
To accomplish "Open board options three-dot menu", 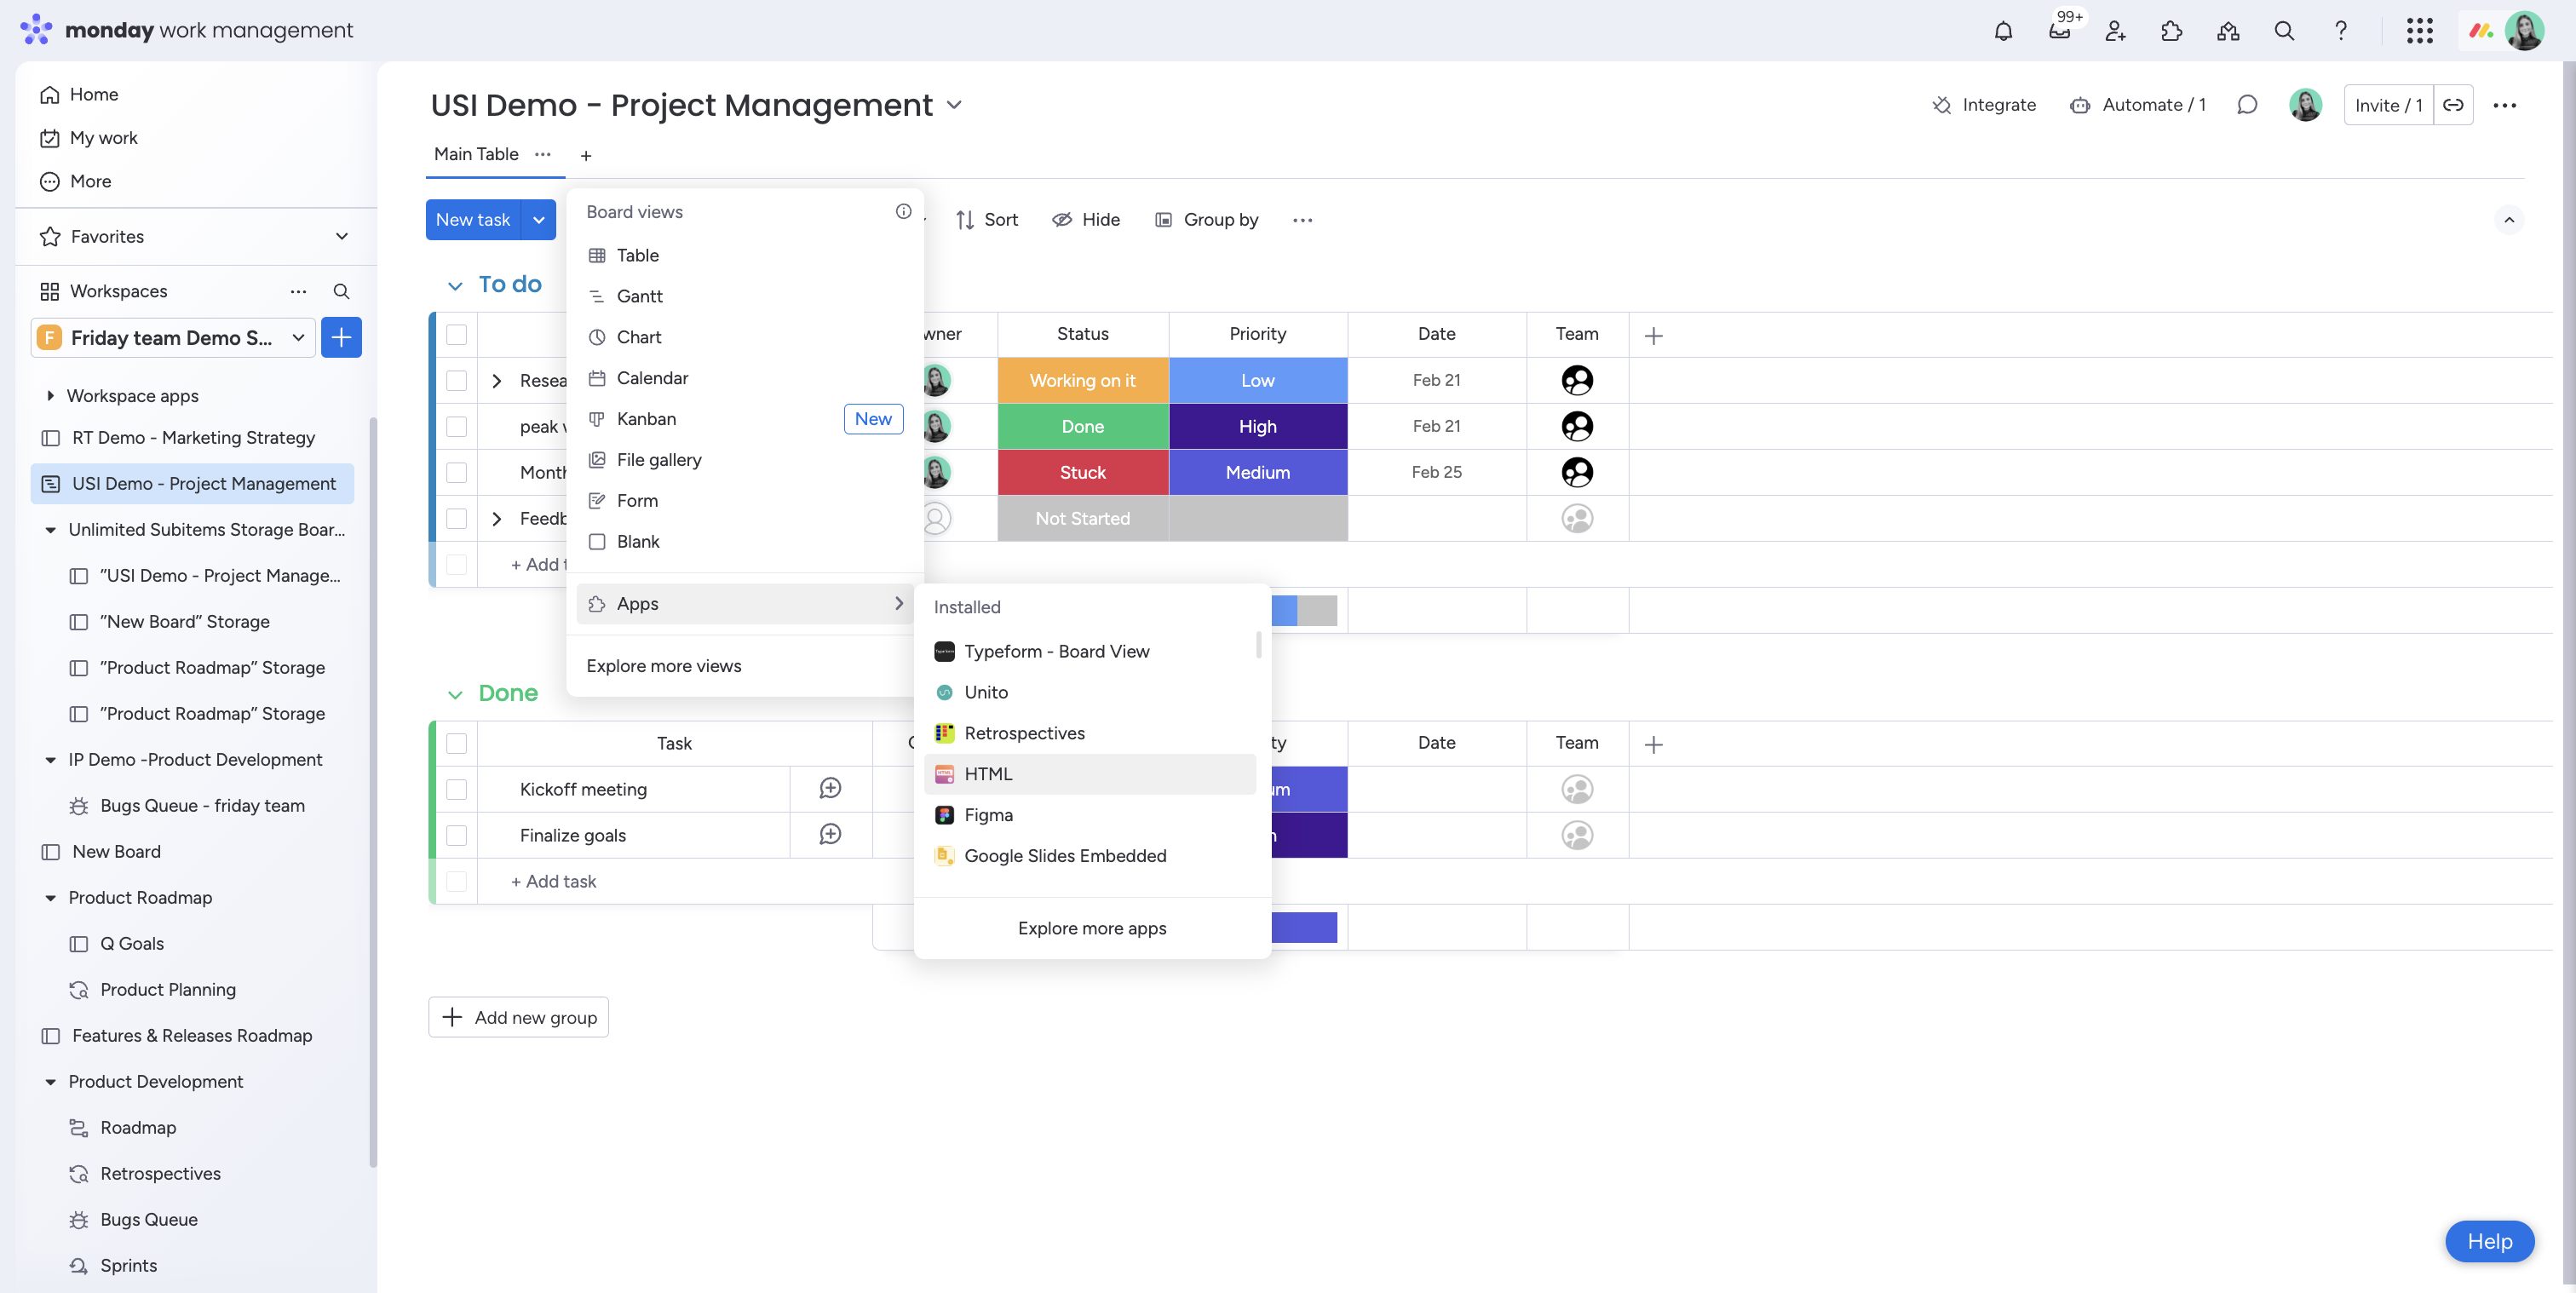I will 2505,105.
